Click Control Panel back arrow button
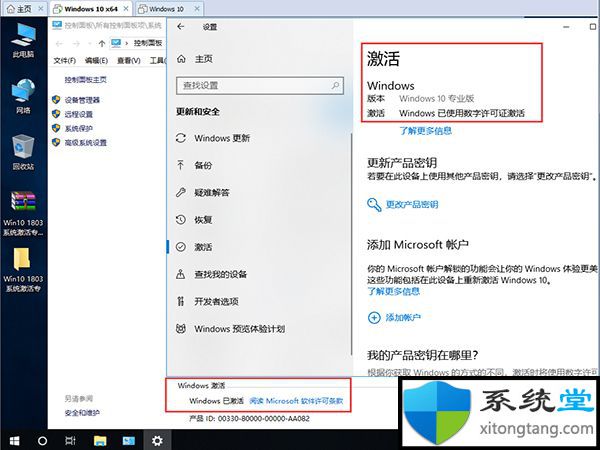Viewport: 600px width, 450px height. [59, 43]
